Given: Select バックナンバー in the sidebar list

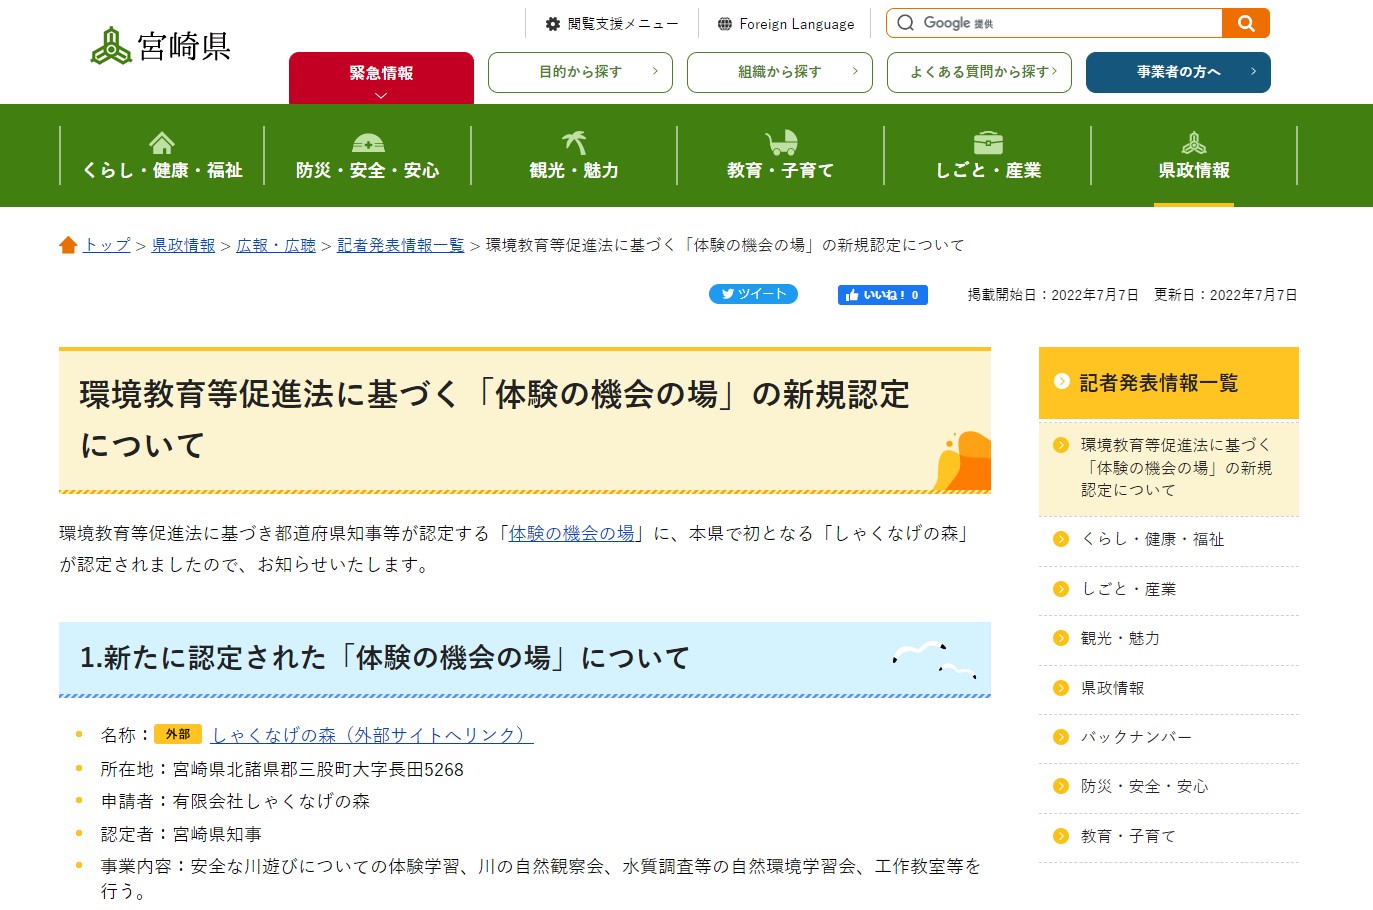Looking at the screenshot, I should [x=1136, y=737].
